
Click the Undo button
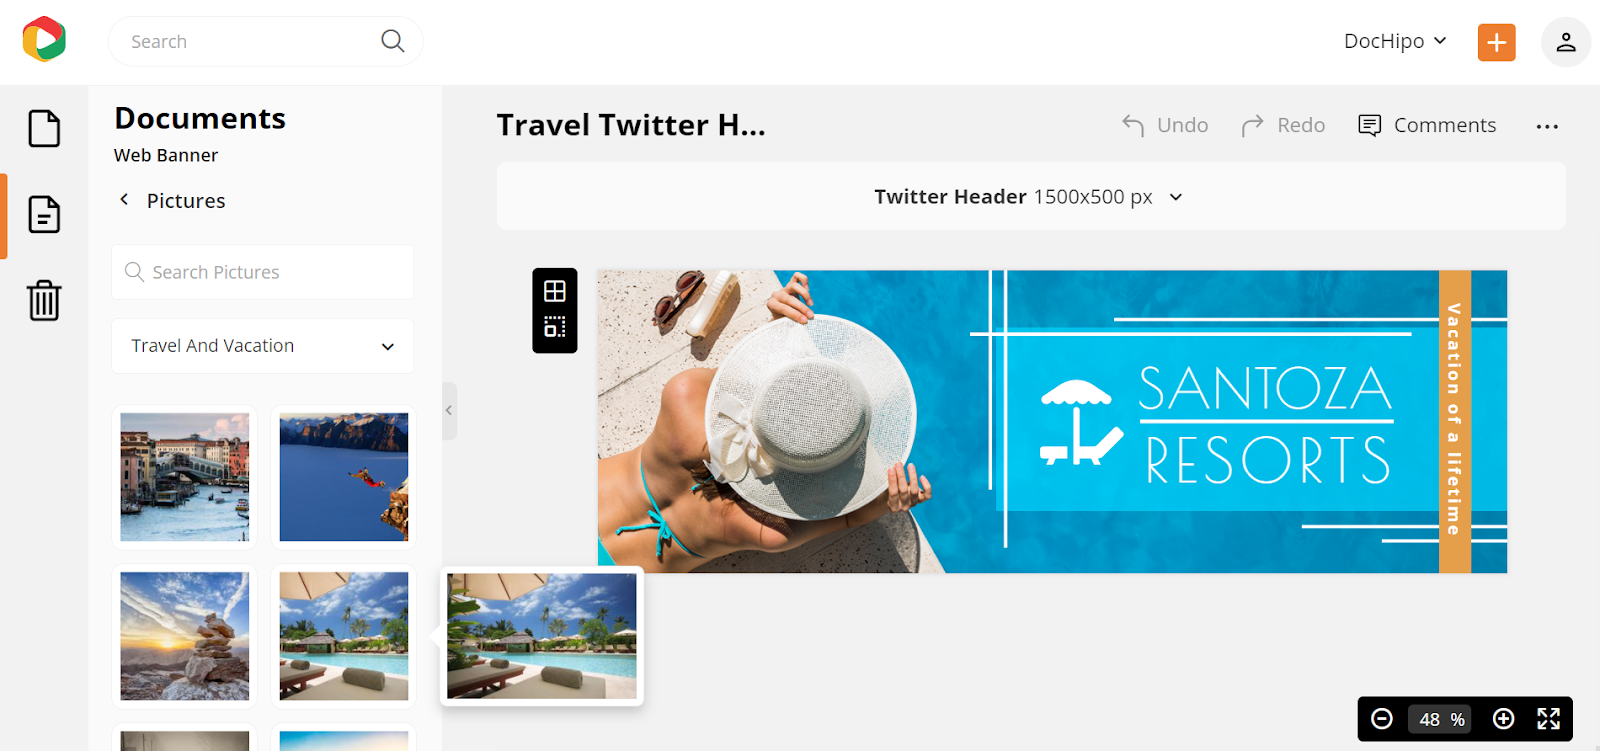coord(1165,125)
